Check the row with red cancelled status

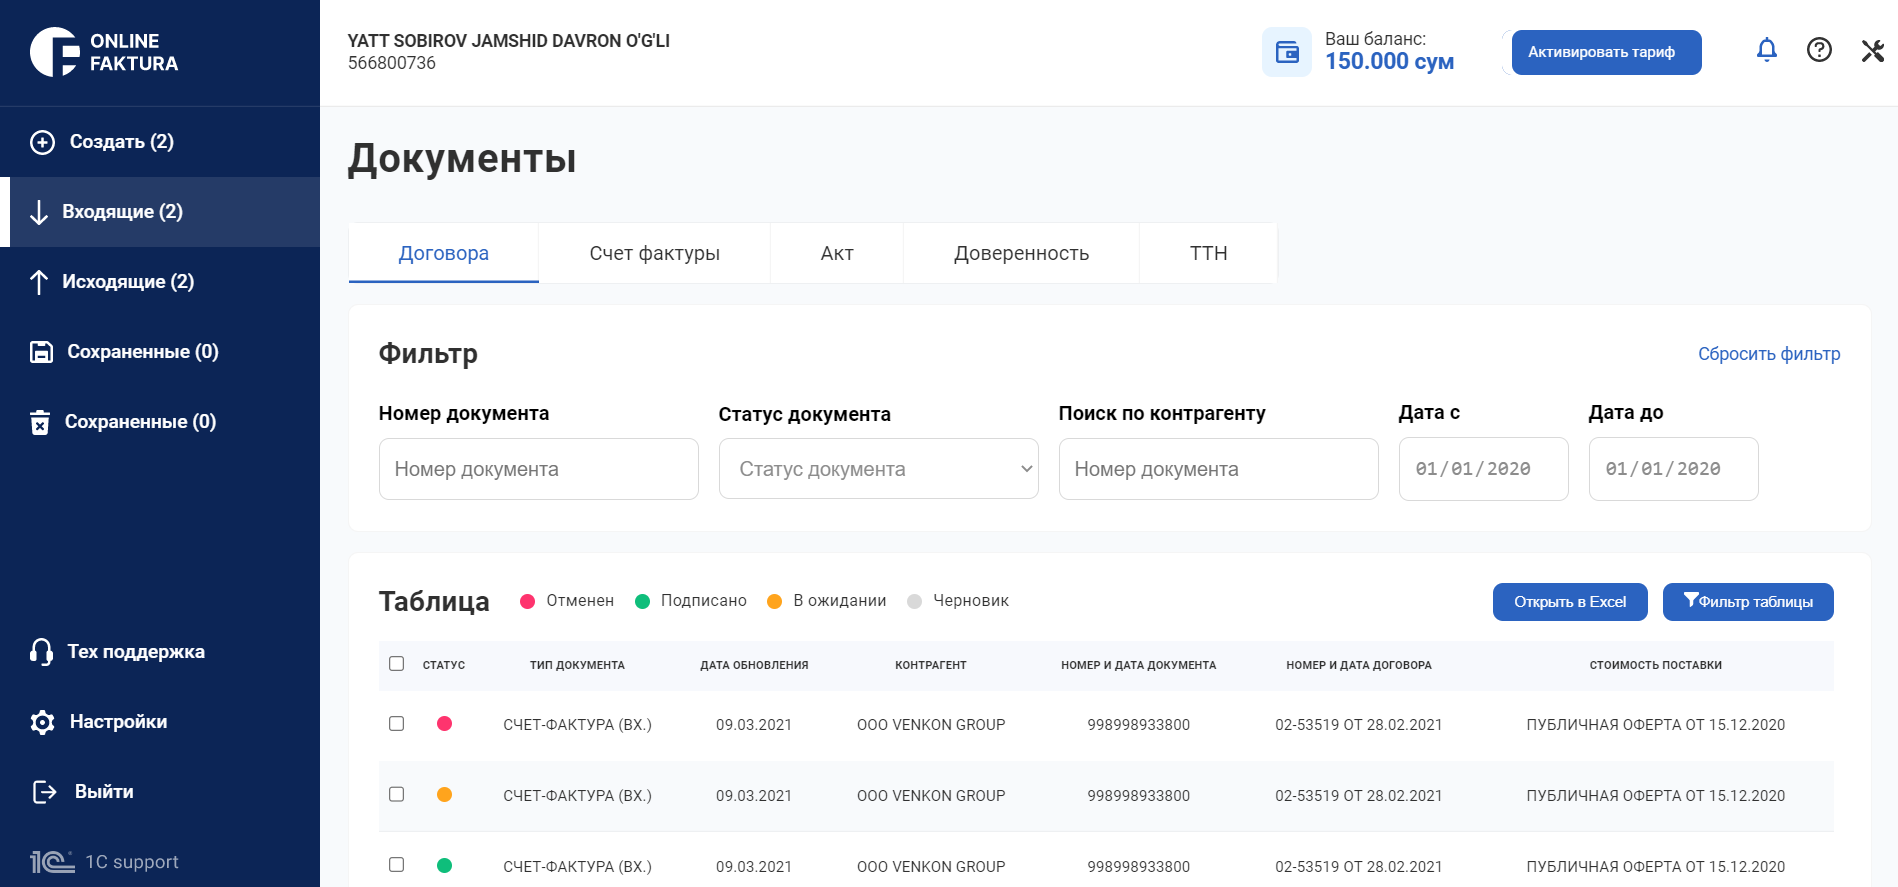coord(397,724)
